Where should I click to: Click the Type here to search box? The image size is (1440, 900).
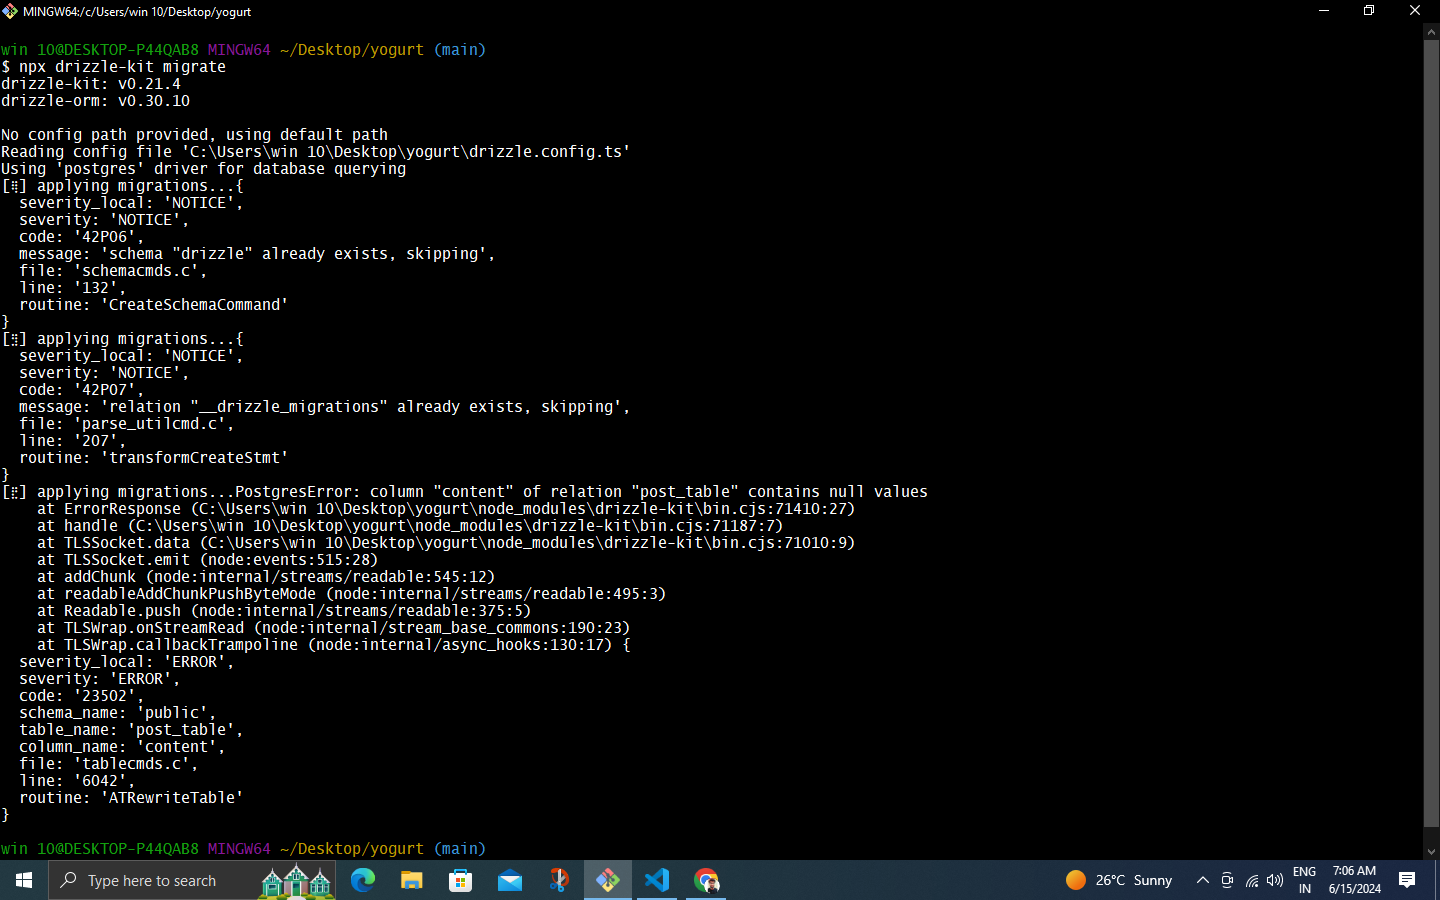192,880
